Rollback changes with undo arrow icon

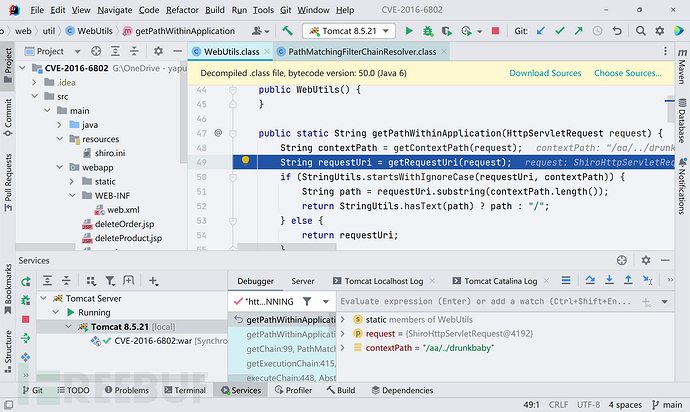point(617,31)
